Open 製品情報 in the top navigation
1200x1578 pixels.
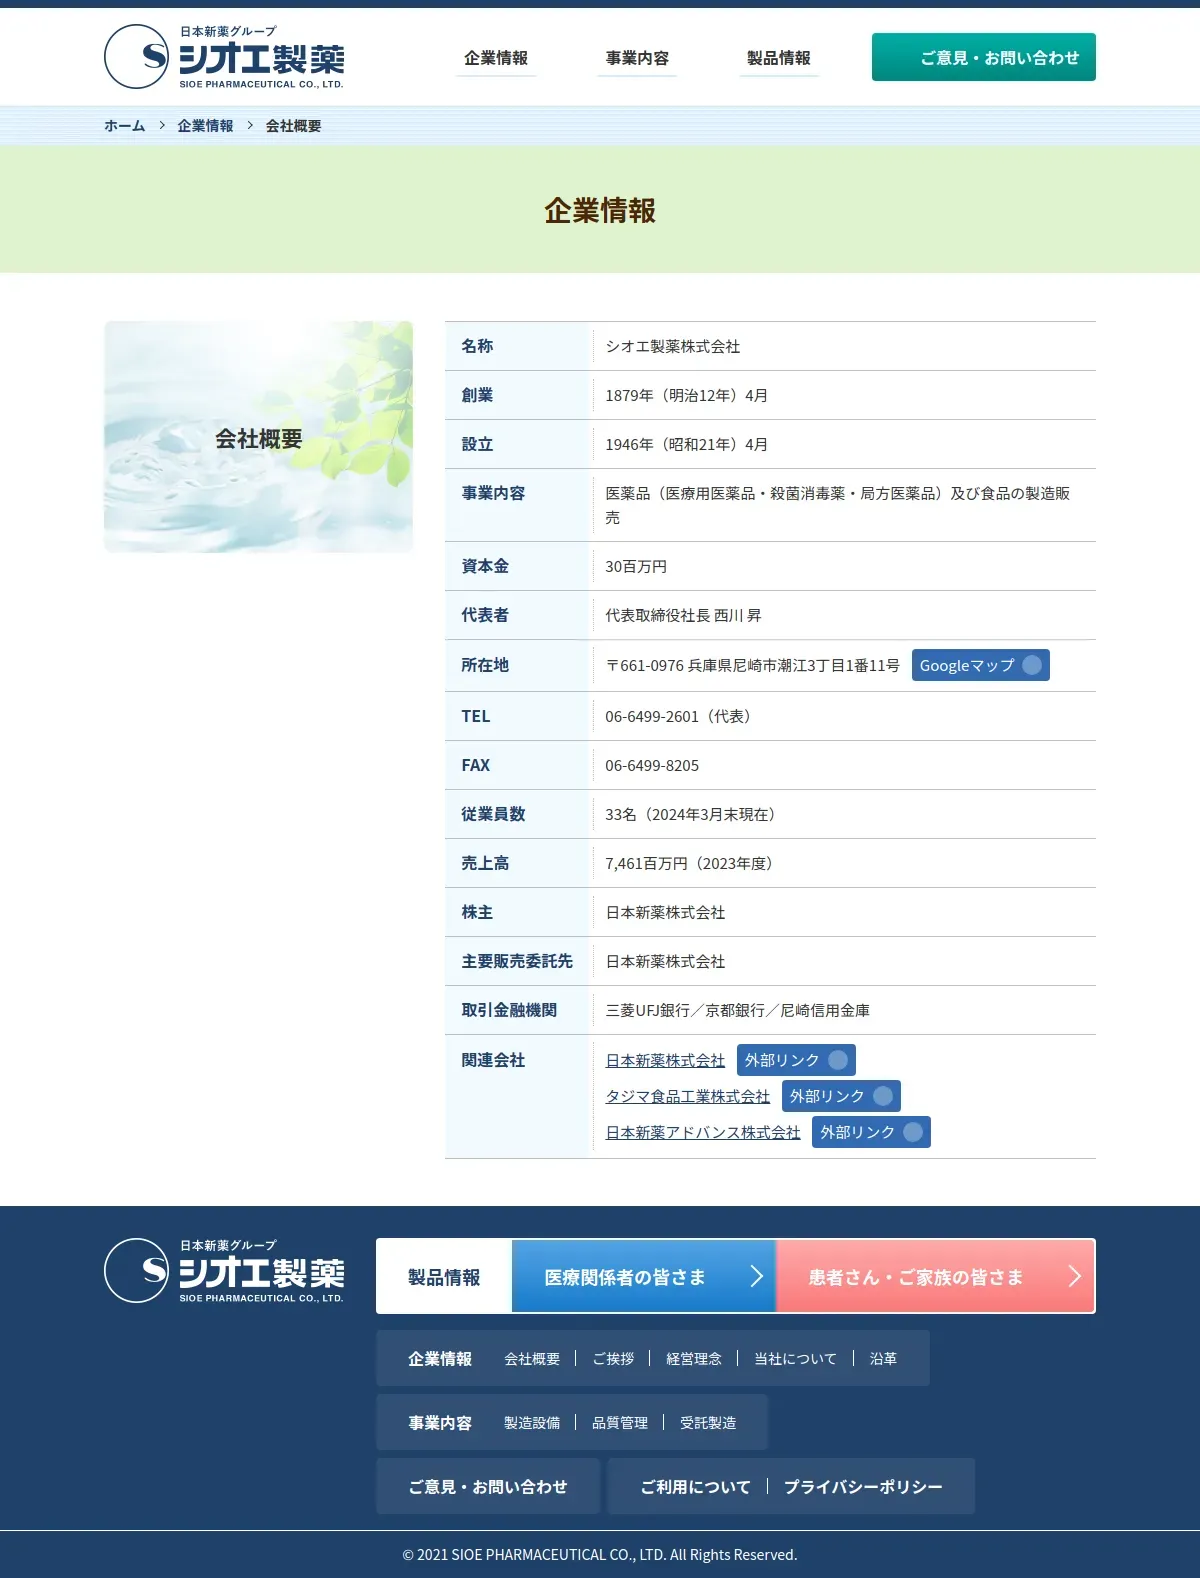(x=779, y=58)
